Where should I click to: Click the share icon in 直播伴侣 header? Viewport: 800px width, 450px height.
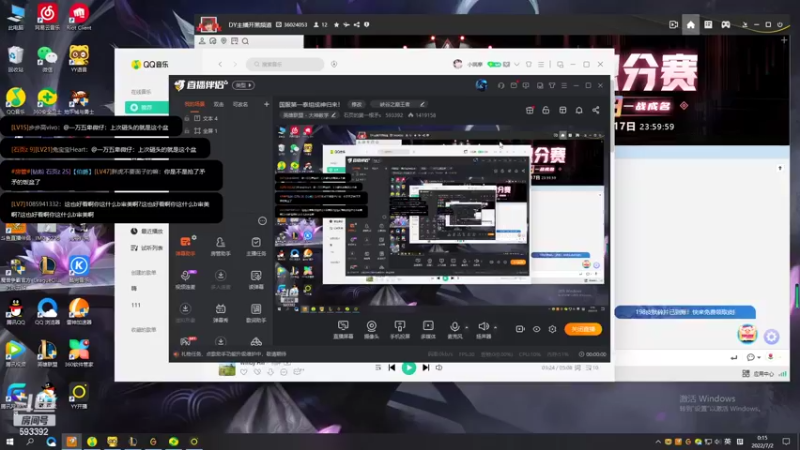595,110
